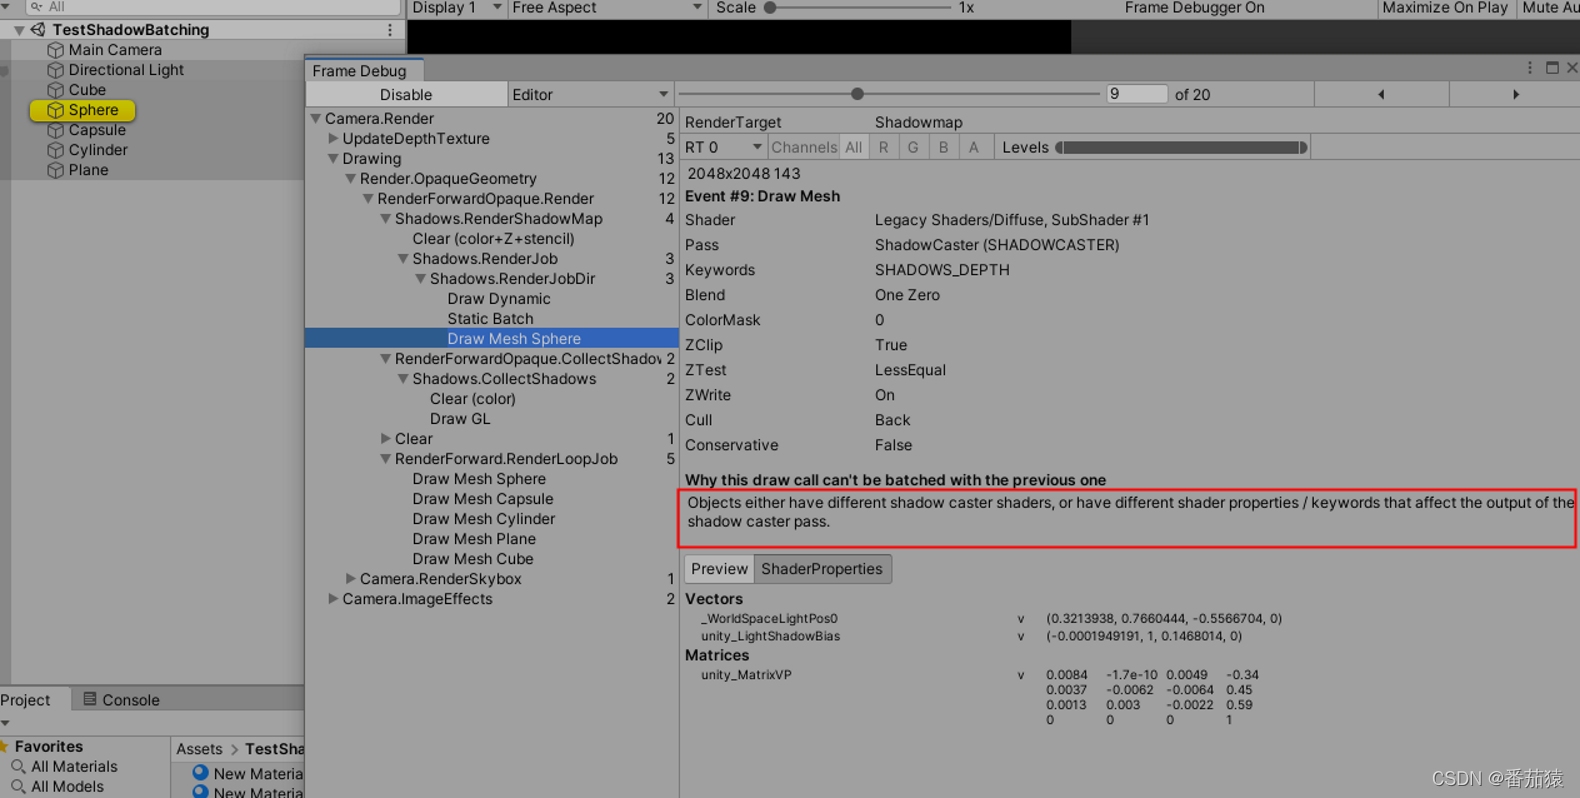Switch to the Preview tab

click(719, 569)
